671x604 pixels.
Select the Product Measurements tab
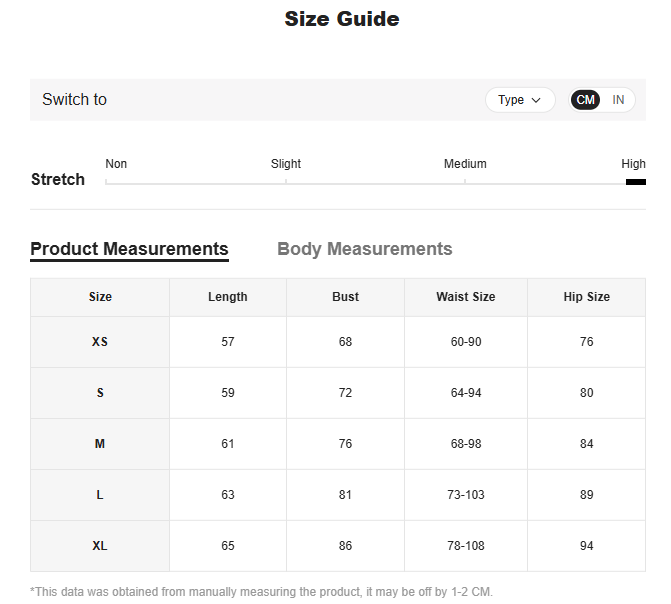click(129, 249)
